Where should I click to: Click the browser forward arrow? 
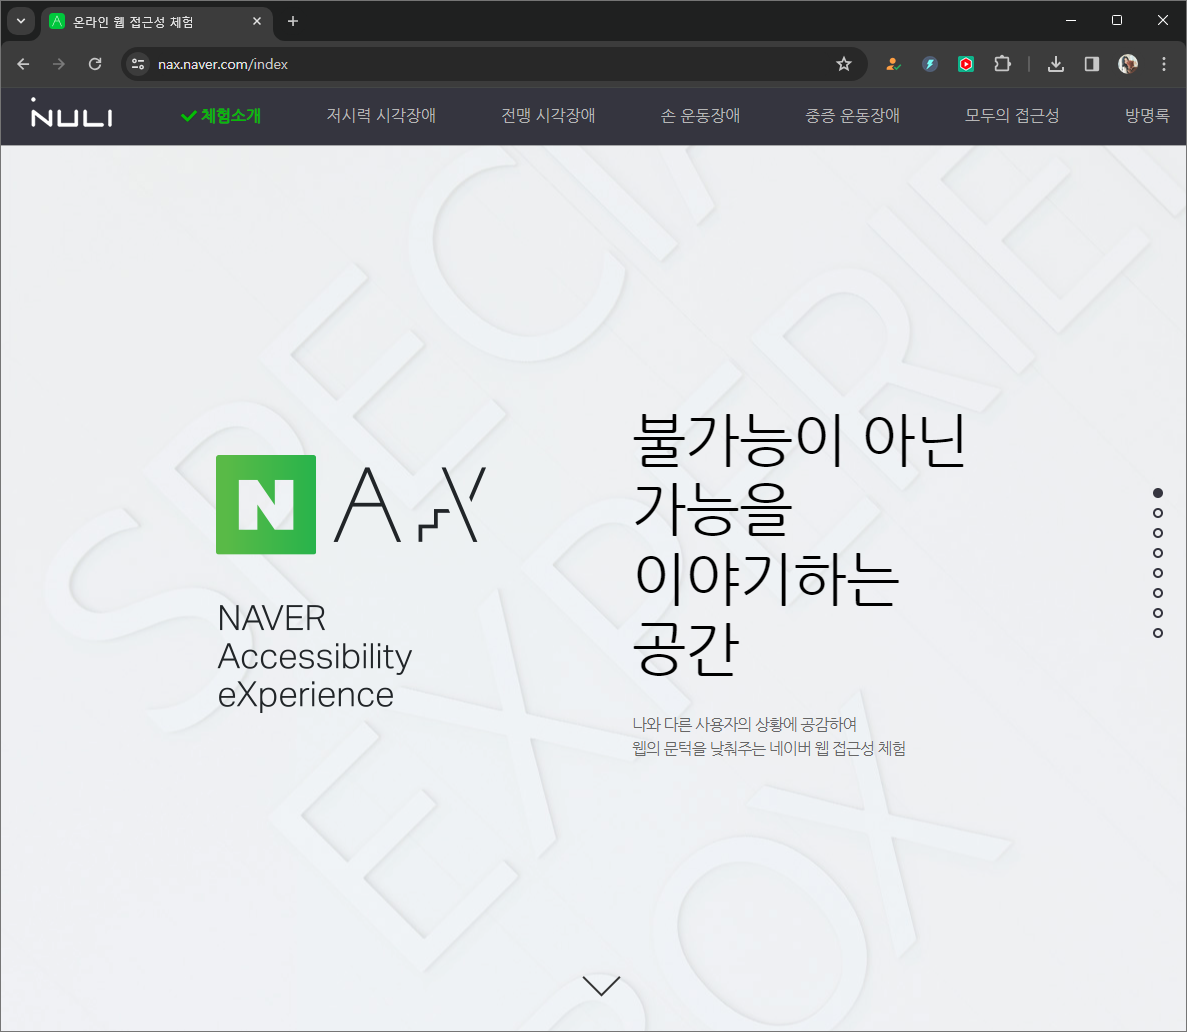(59, 64)
